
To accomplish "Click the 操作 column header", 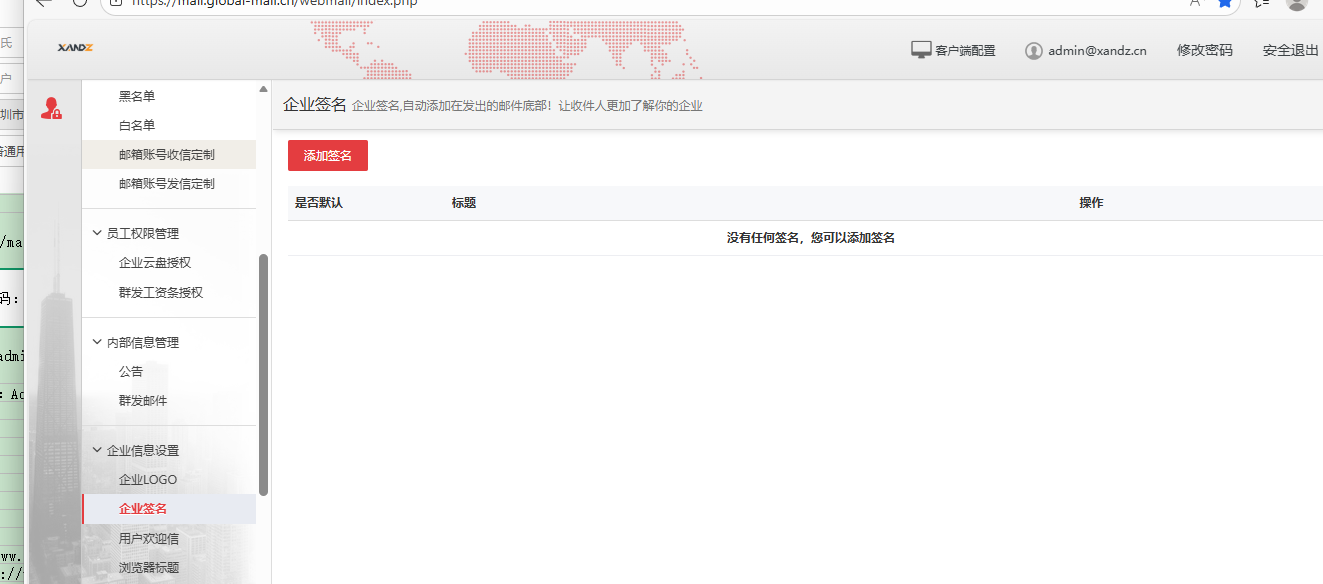I will (x=1091, y=203).
